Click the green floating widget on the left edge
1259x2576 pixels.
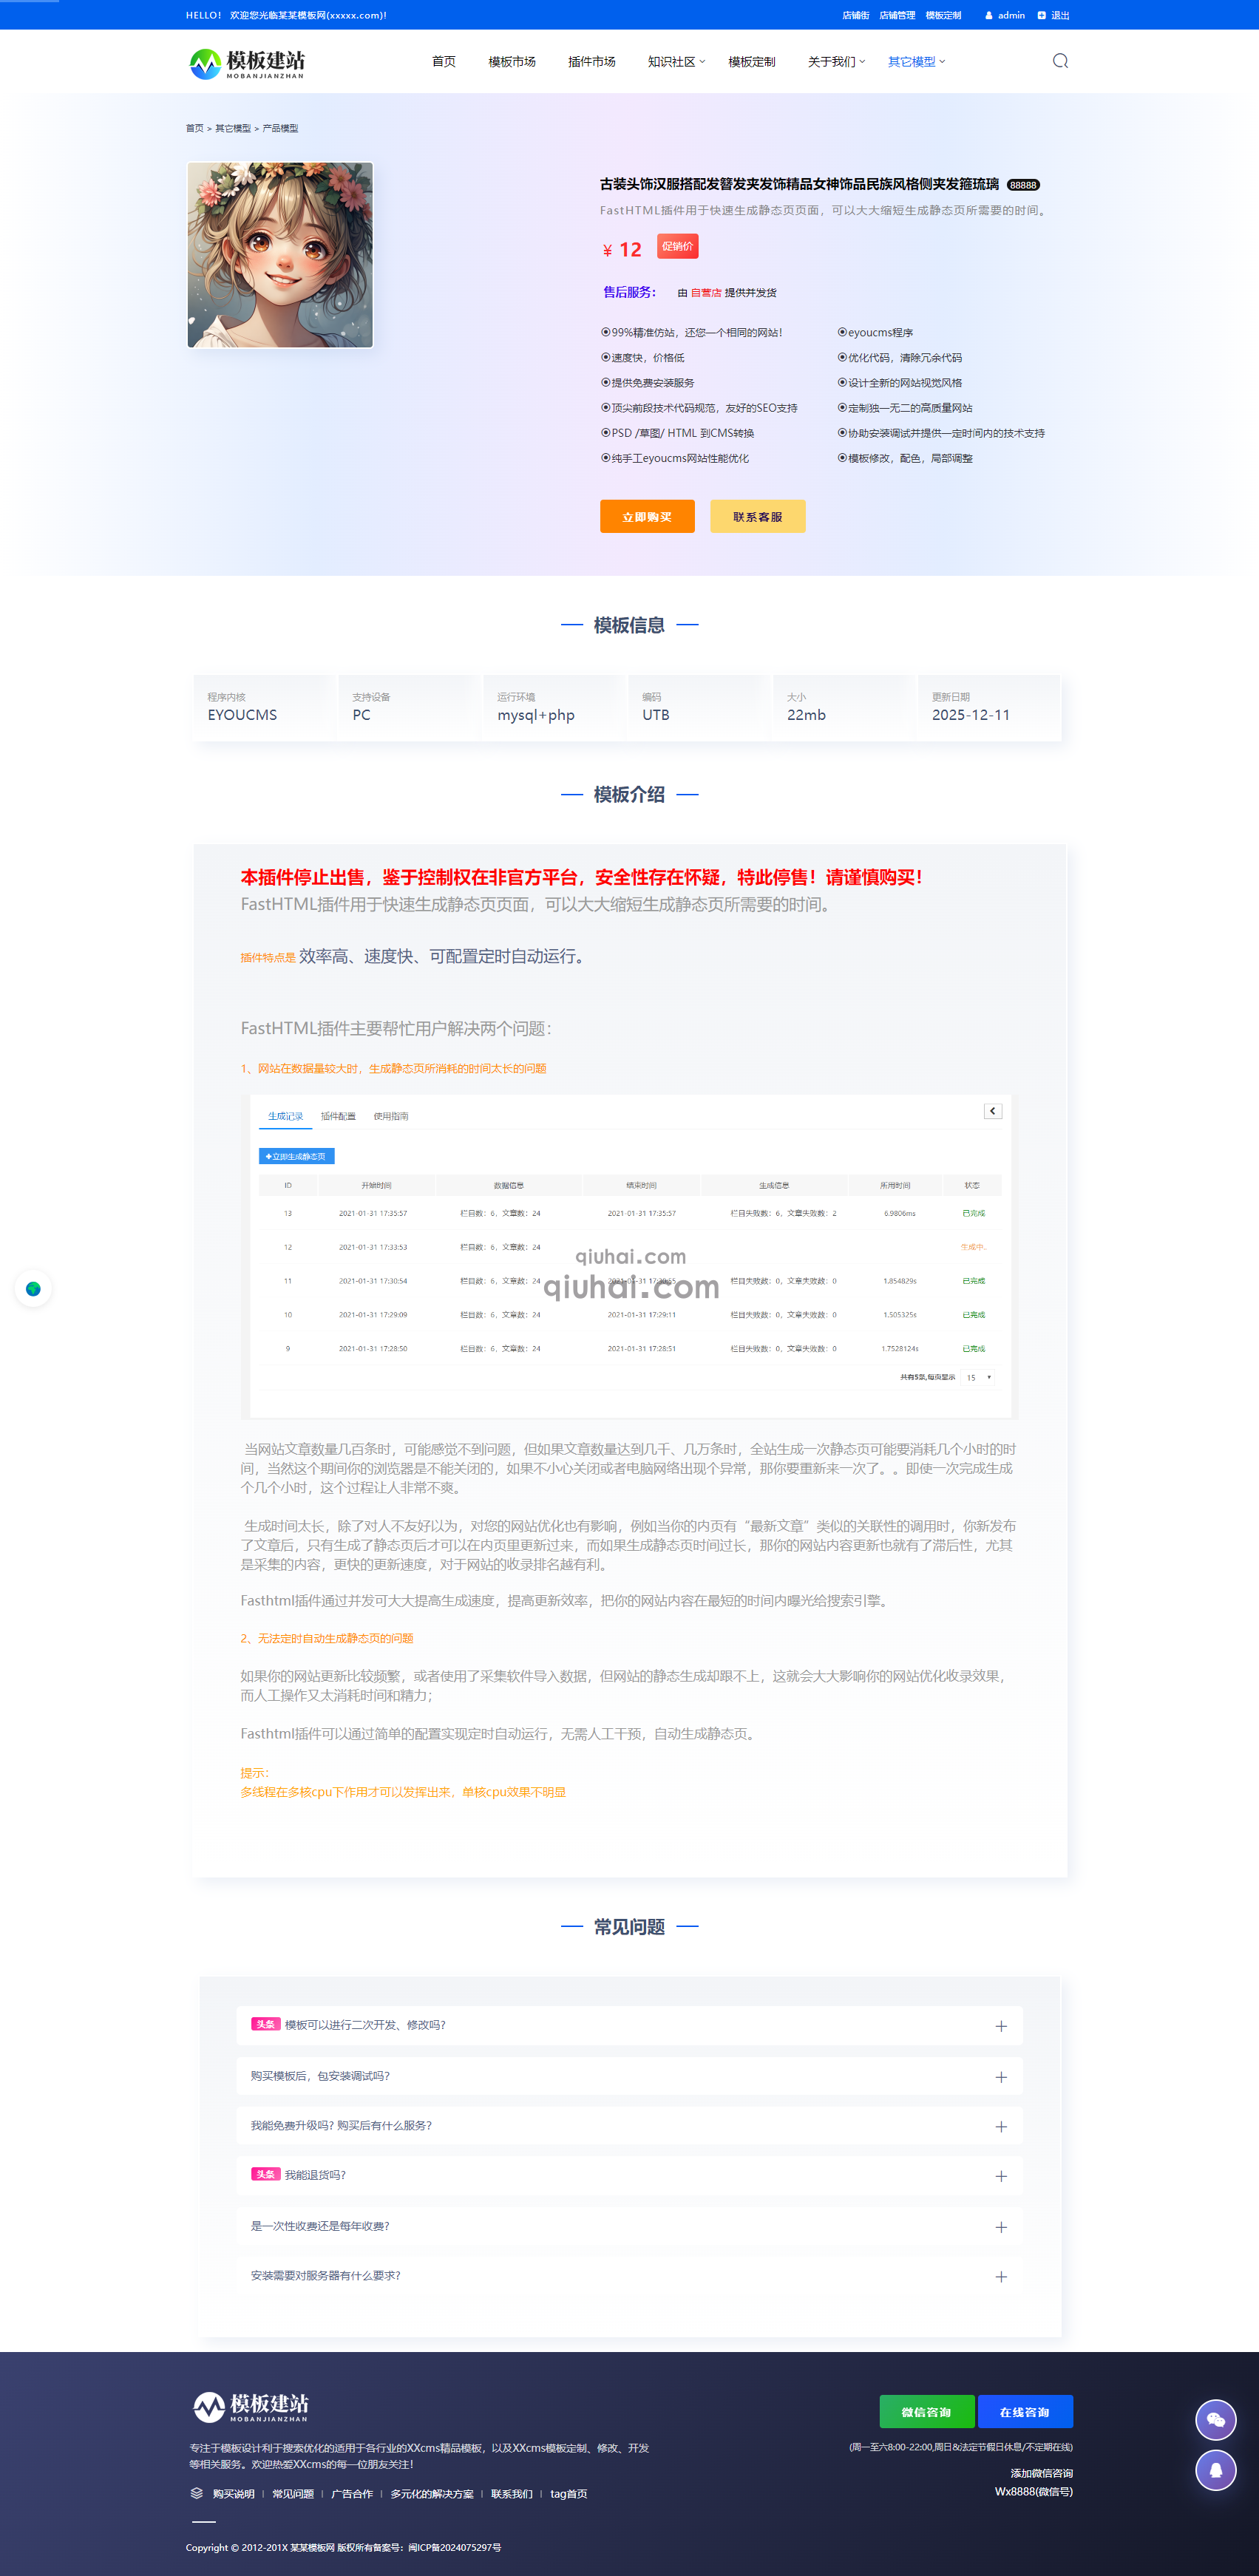pyautogui.click(x=34, y=1289)
